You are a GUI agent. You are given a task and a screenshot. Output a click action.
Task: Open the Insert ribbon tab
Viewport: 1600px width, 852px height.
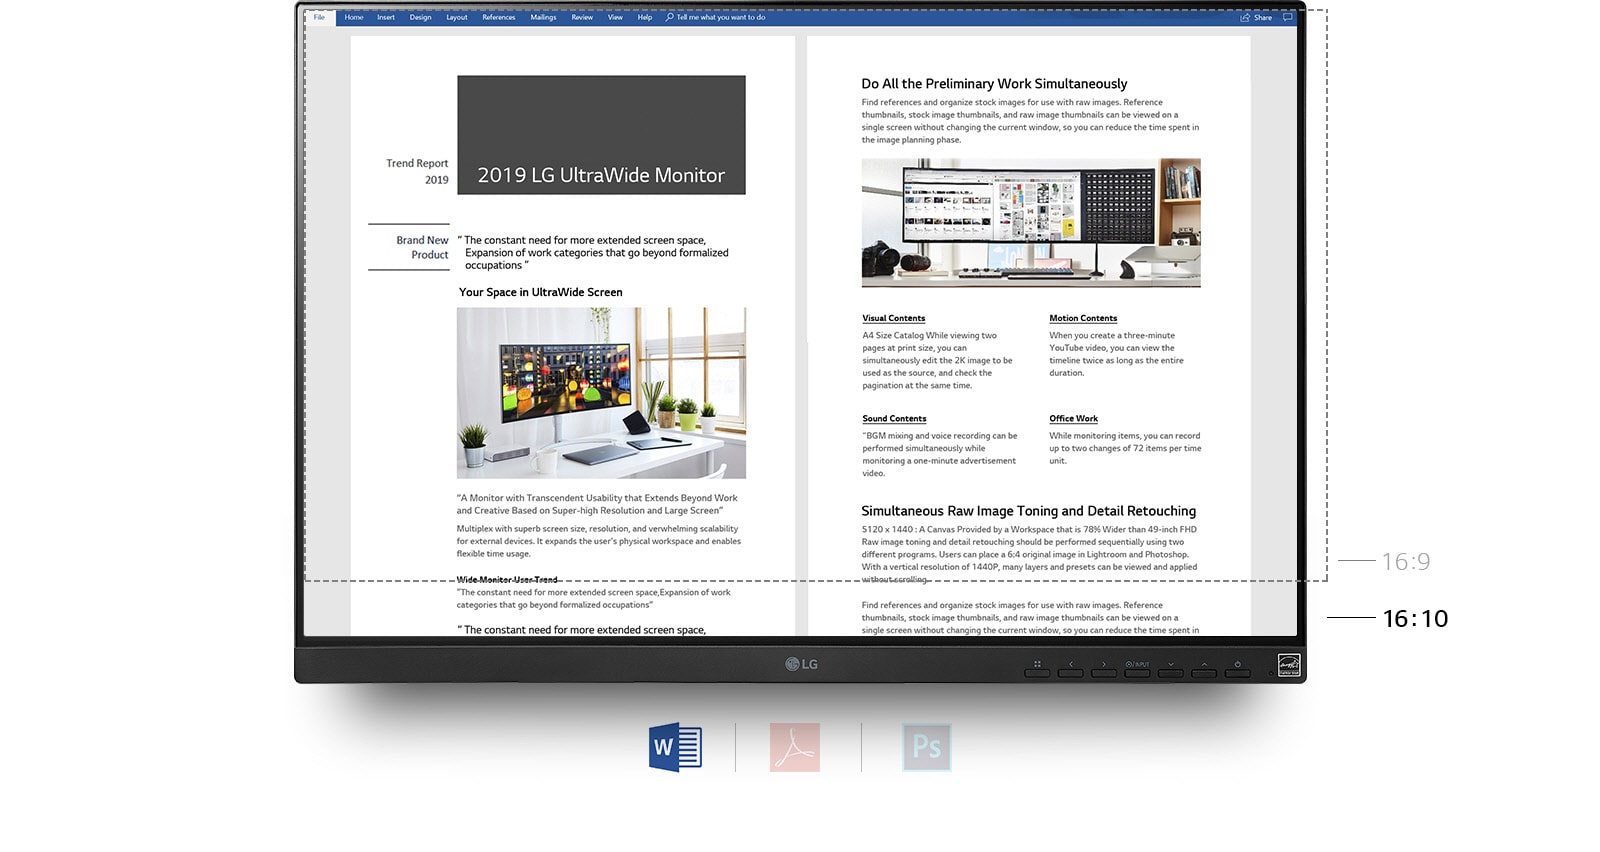coord(386,17)
